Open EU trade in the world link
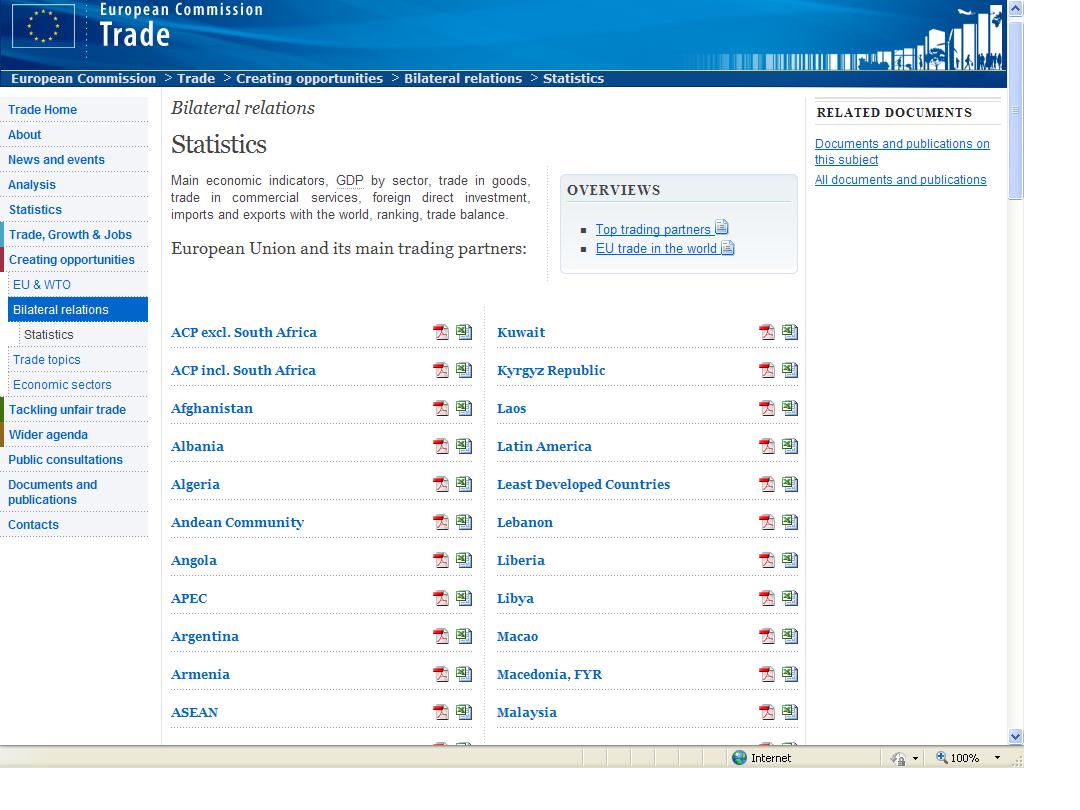 (x=656, y=249)
